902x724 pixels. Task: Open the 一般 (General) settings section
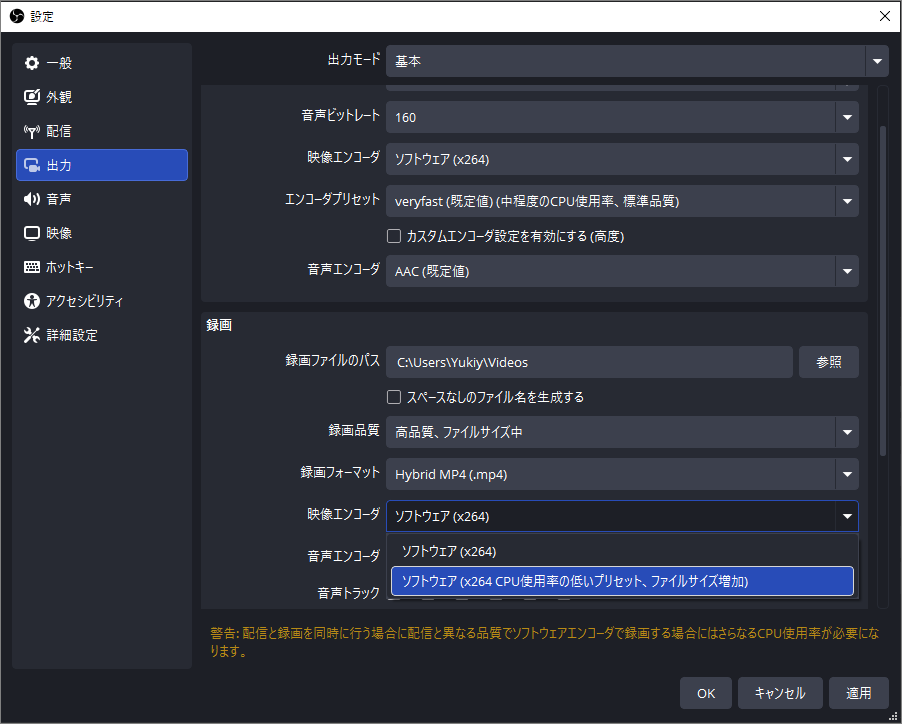[60, 62]
